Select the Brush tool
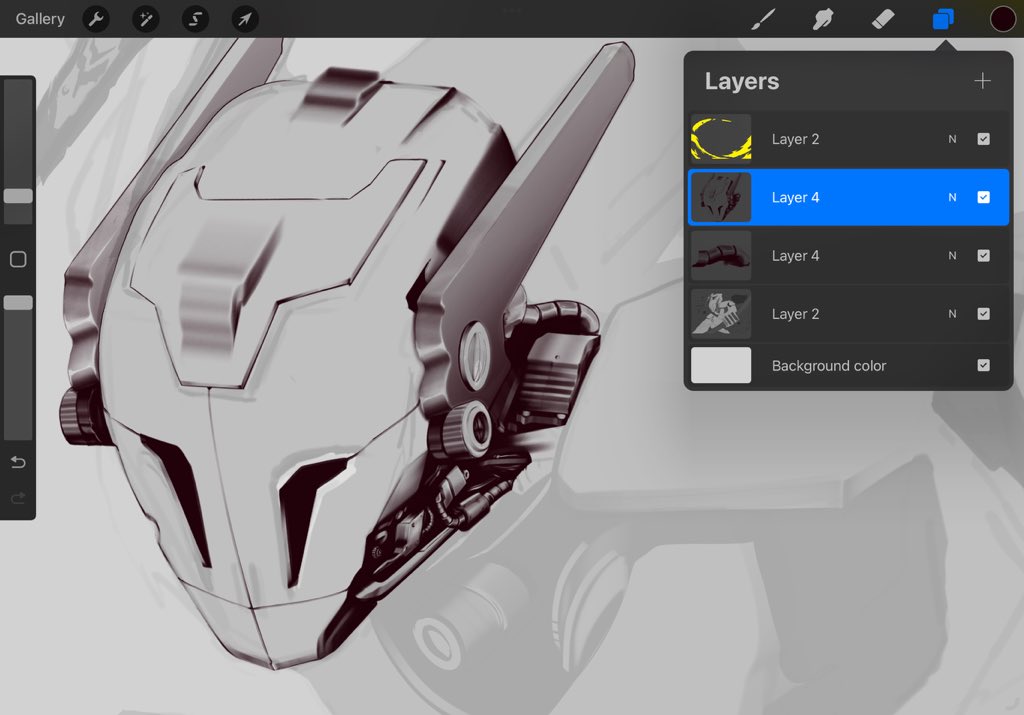 pos(763,19)
